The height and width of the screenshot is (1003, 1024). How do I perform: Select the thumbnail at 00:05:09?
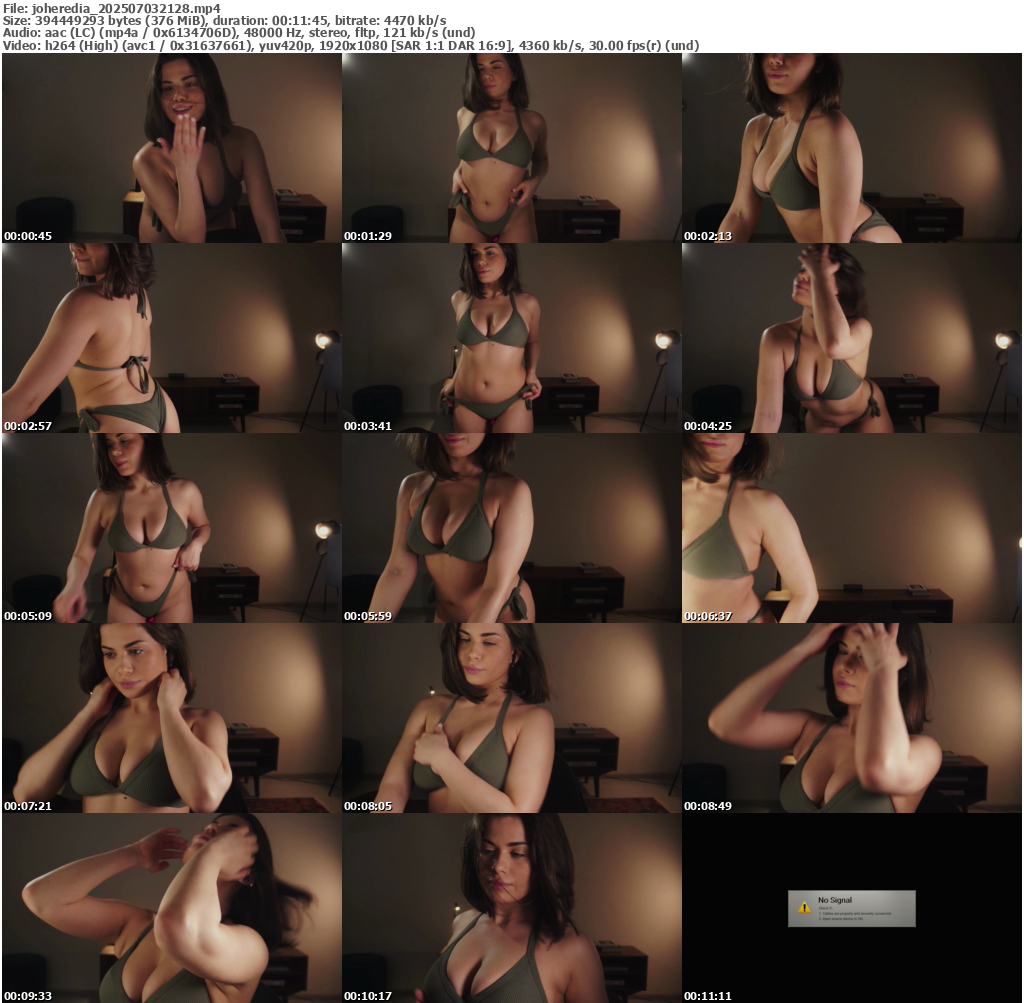[x=172, y=528]
